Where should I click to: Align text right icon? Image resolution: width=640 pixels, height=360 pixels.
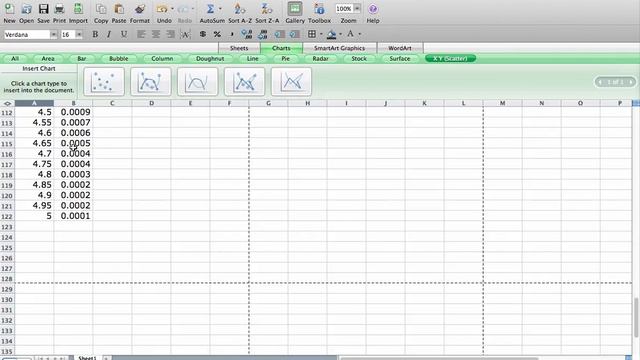(171, 34)
